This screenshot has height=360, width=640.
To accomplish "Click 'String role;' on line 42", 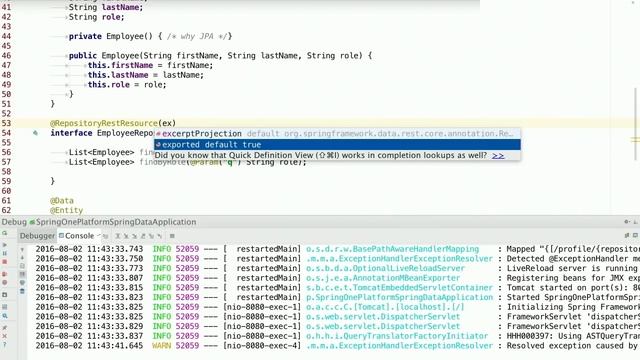I will [x=96, y=17].
